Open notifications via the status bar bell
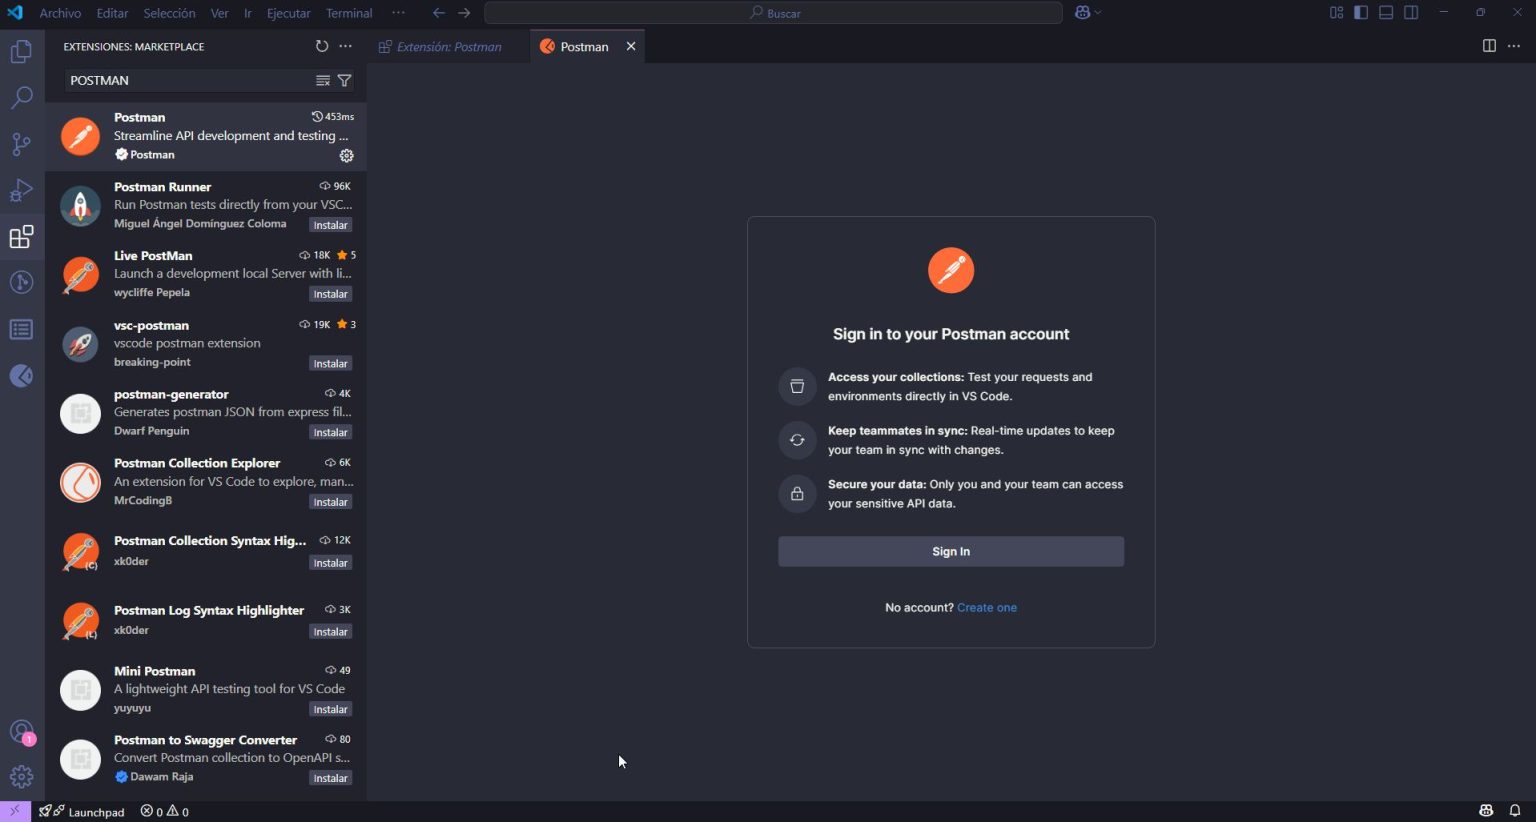 pos(1515,811)
